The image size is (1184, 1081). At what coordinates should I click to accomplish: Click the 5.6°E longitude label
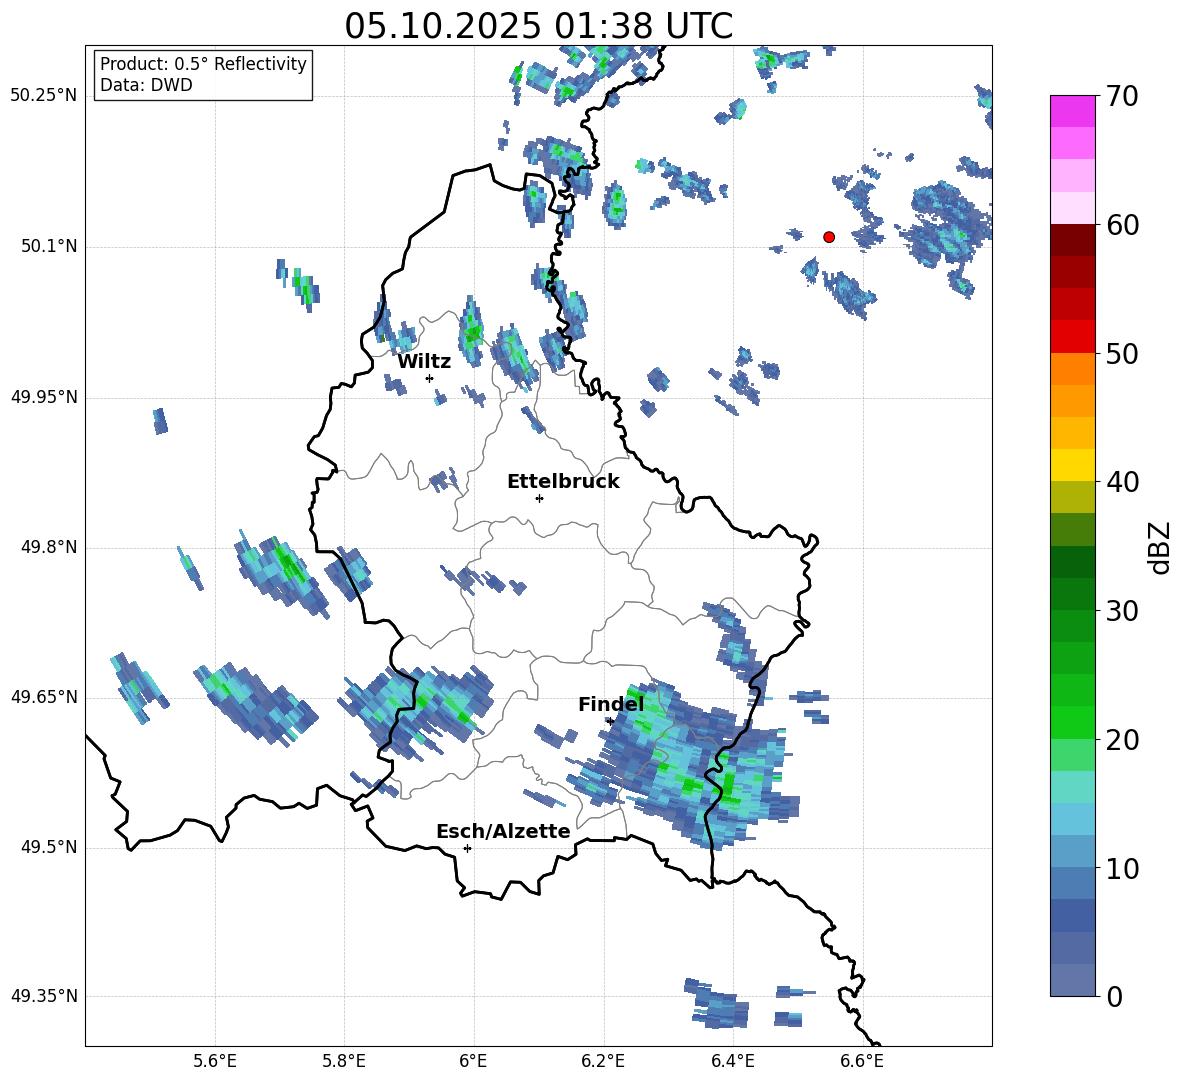click(x=215, y=1061)
